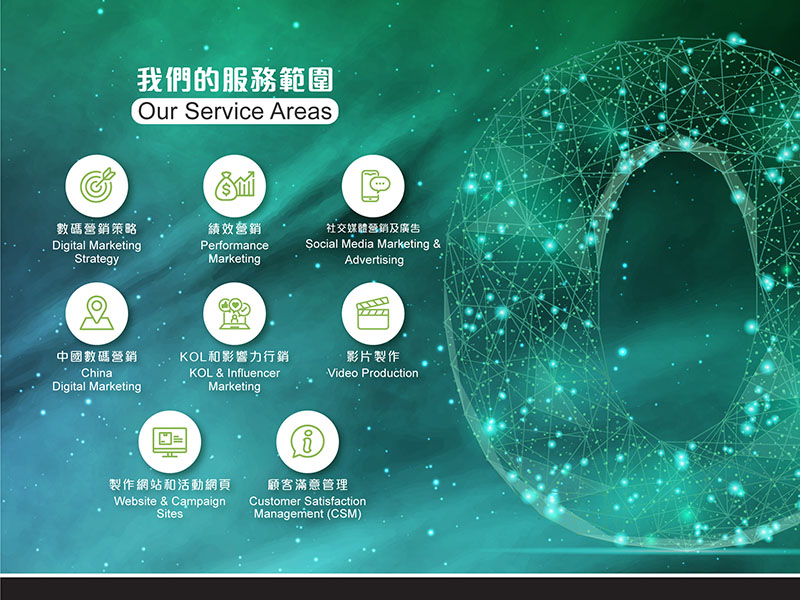Click 'Customer Satisfaction Management (CSM)' text
The height and width of the screenshot is (600, 800).
click(307, 507)
